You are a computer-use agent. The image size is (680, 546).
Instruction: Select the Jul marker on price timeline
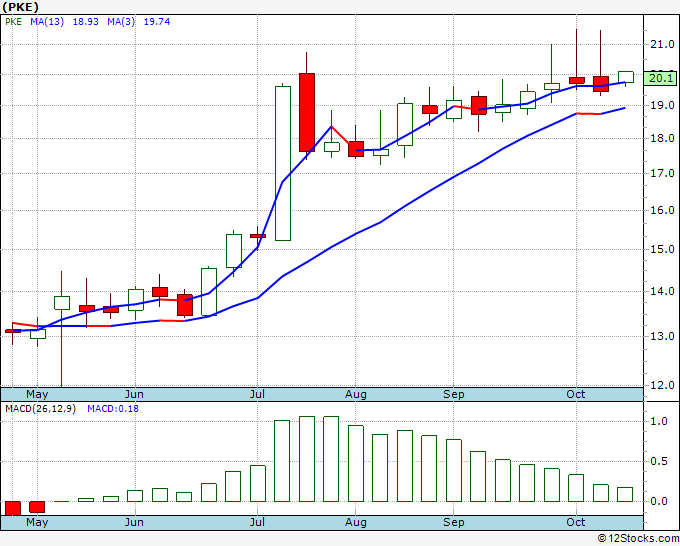(x=259, y=394)
